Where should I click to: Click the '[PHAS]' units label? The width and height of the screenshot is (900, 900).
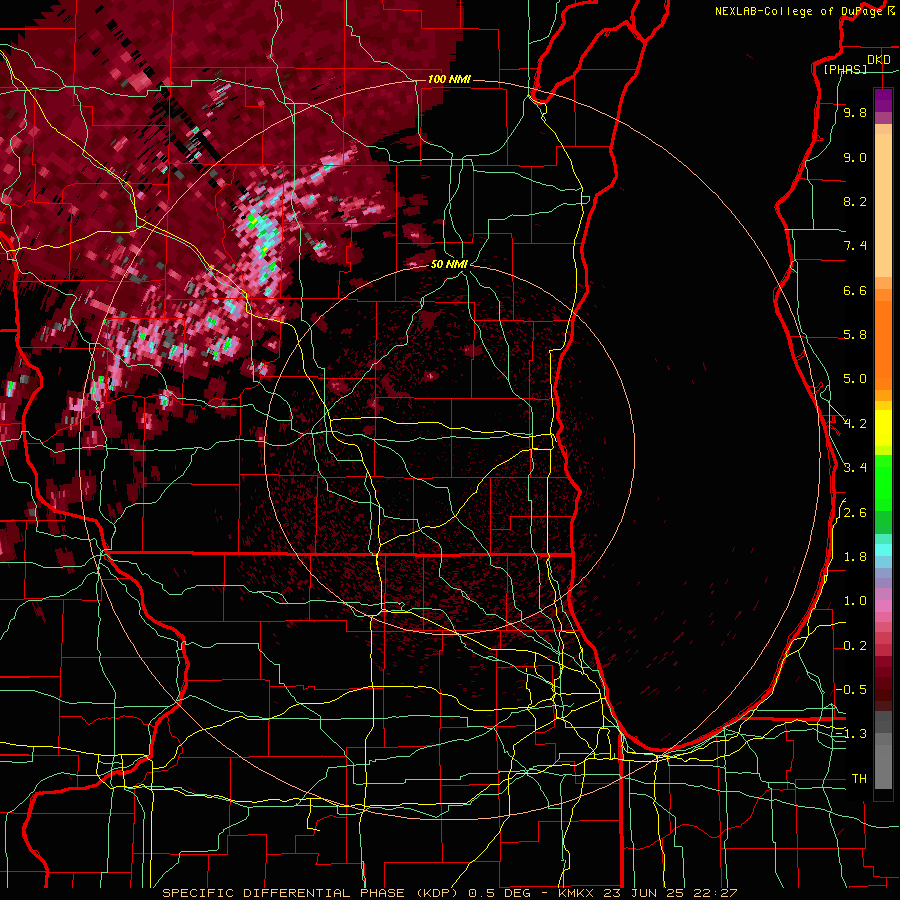pos(845,69)
